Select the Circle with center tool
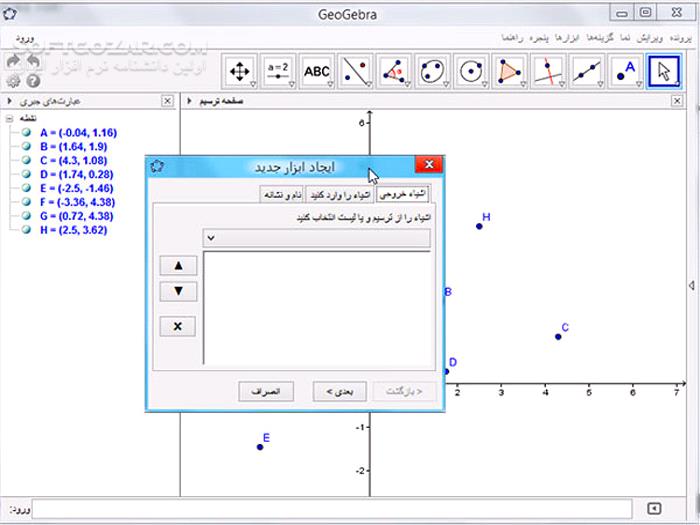Viewport: 700px width, 525px height. [x=471, y=71]
